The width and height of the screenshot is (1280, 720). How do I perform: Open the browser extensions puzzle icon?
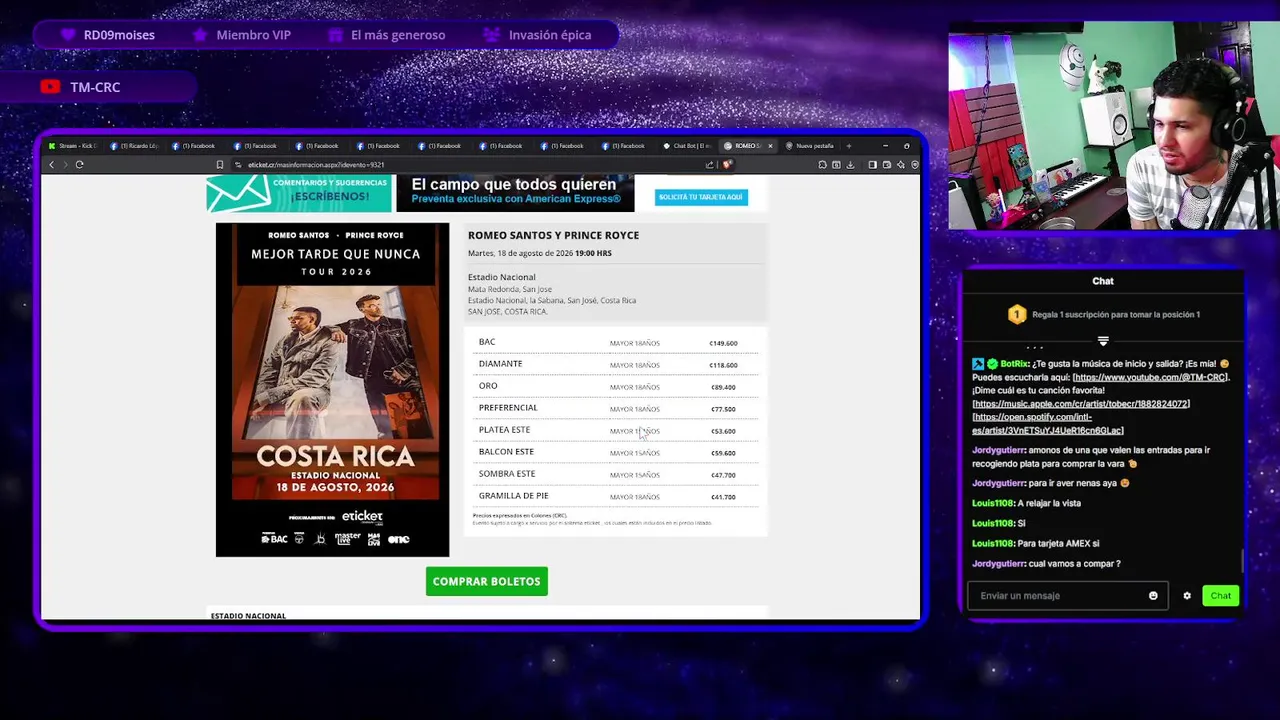(822, 165)
